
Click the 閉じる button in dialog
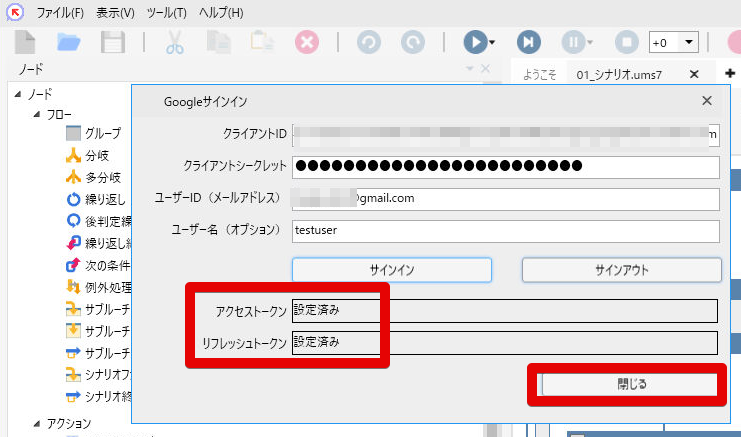(x=630, y=384)
